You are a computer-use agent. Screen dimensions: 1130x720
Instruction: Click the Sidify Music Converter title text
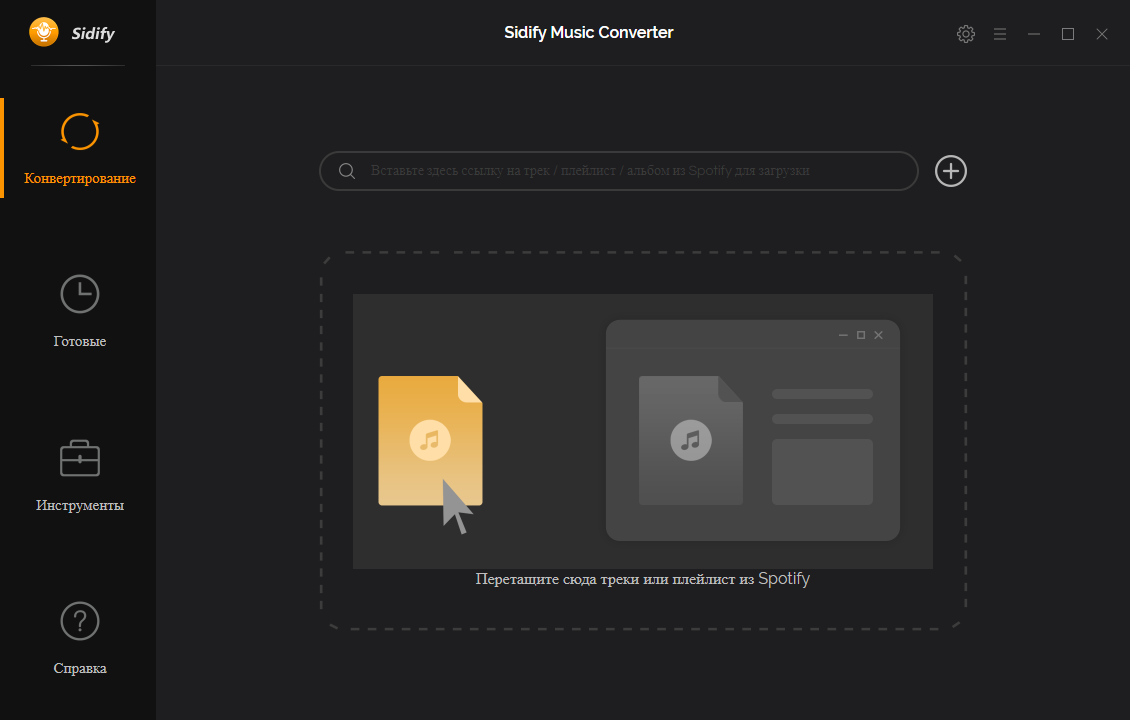588,33
